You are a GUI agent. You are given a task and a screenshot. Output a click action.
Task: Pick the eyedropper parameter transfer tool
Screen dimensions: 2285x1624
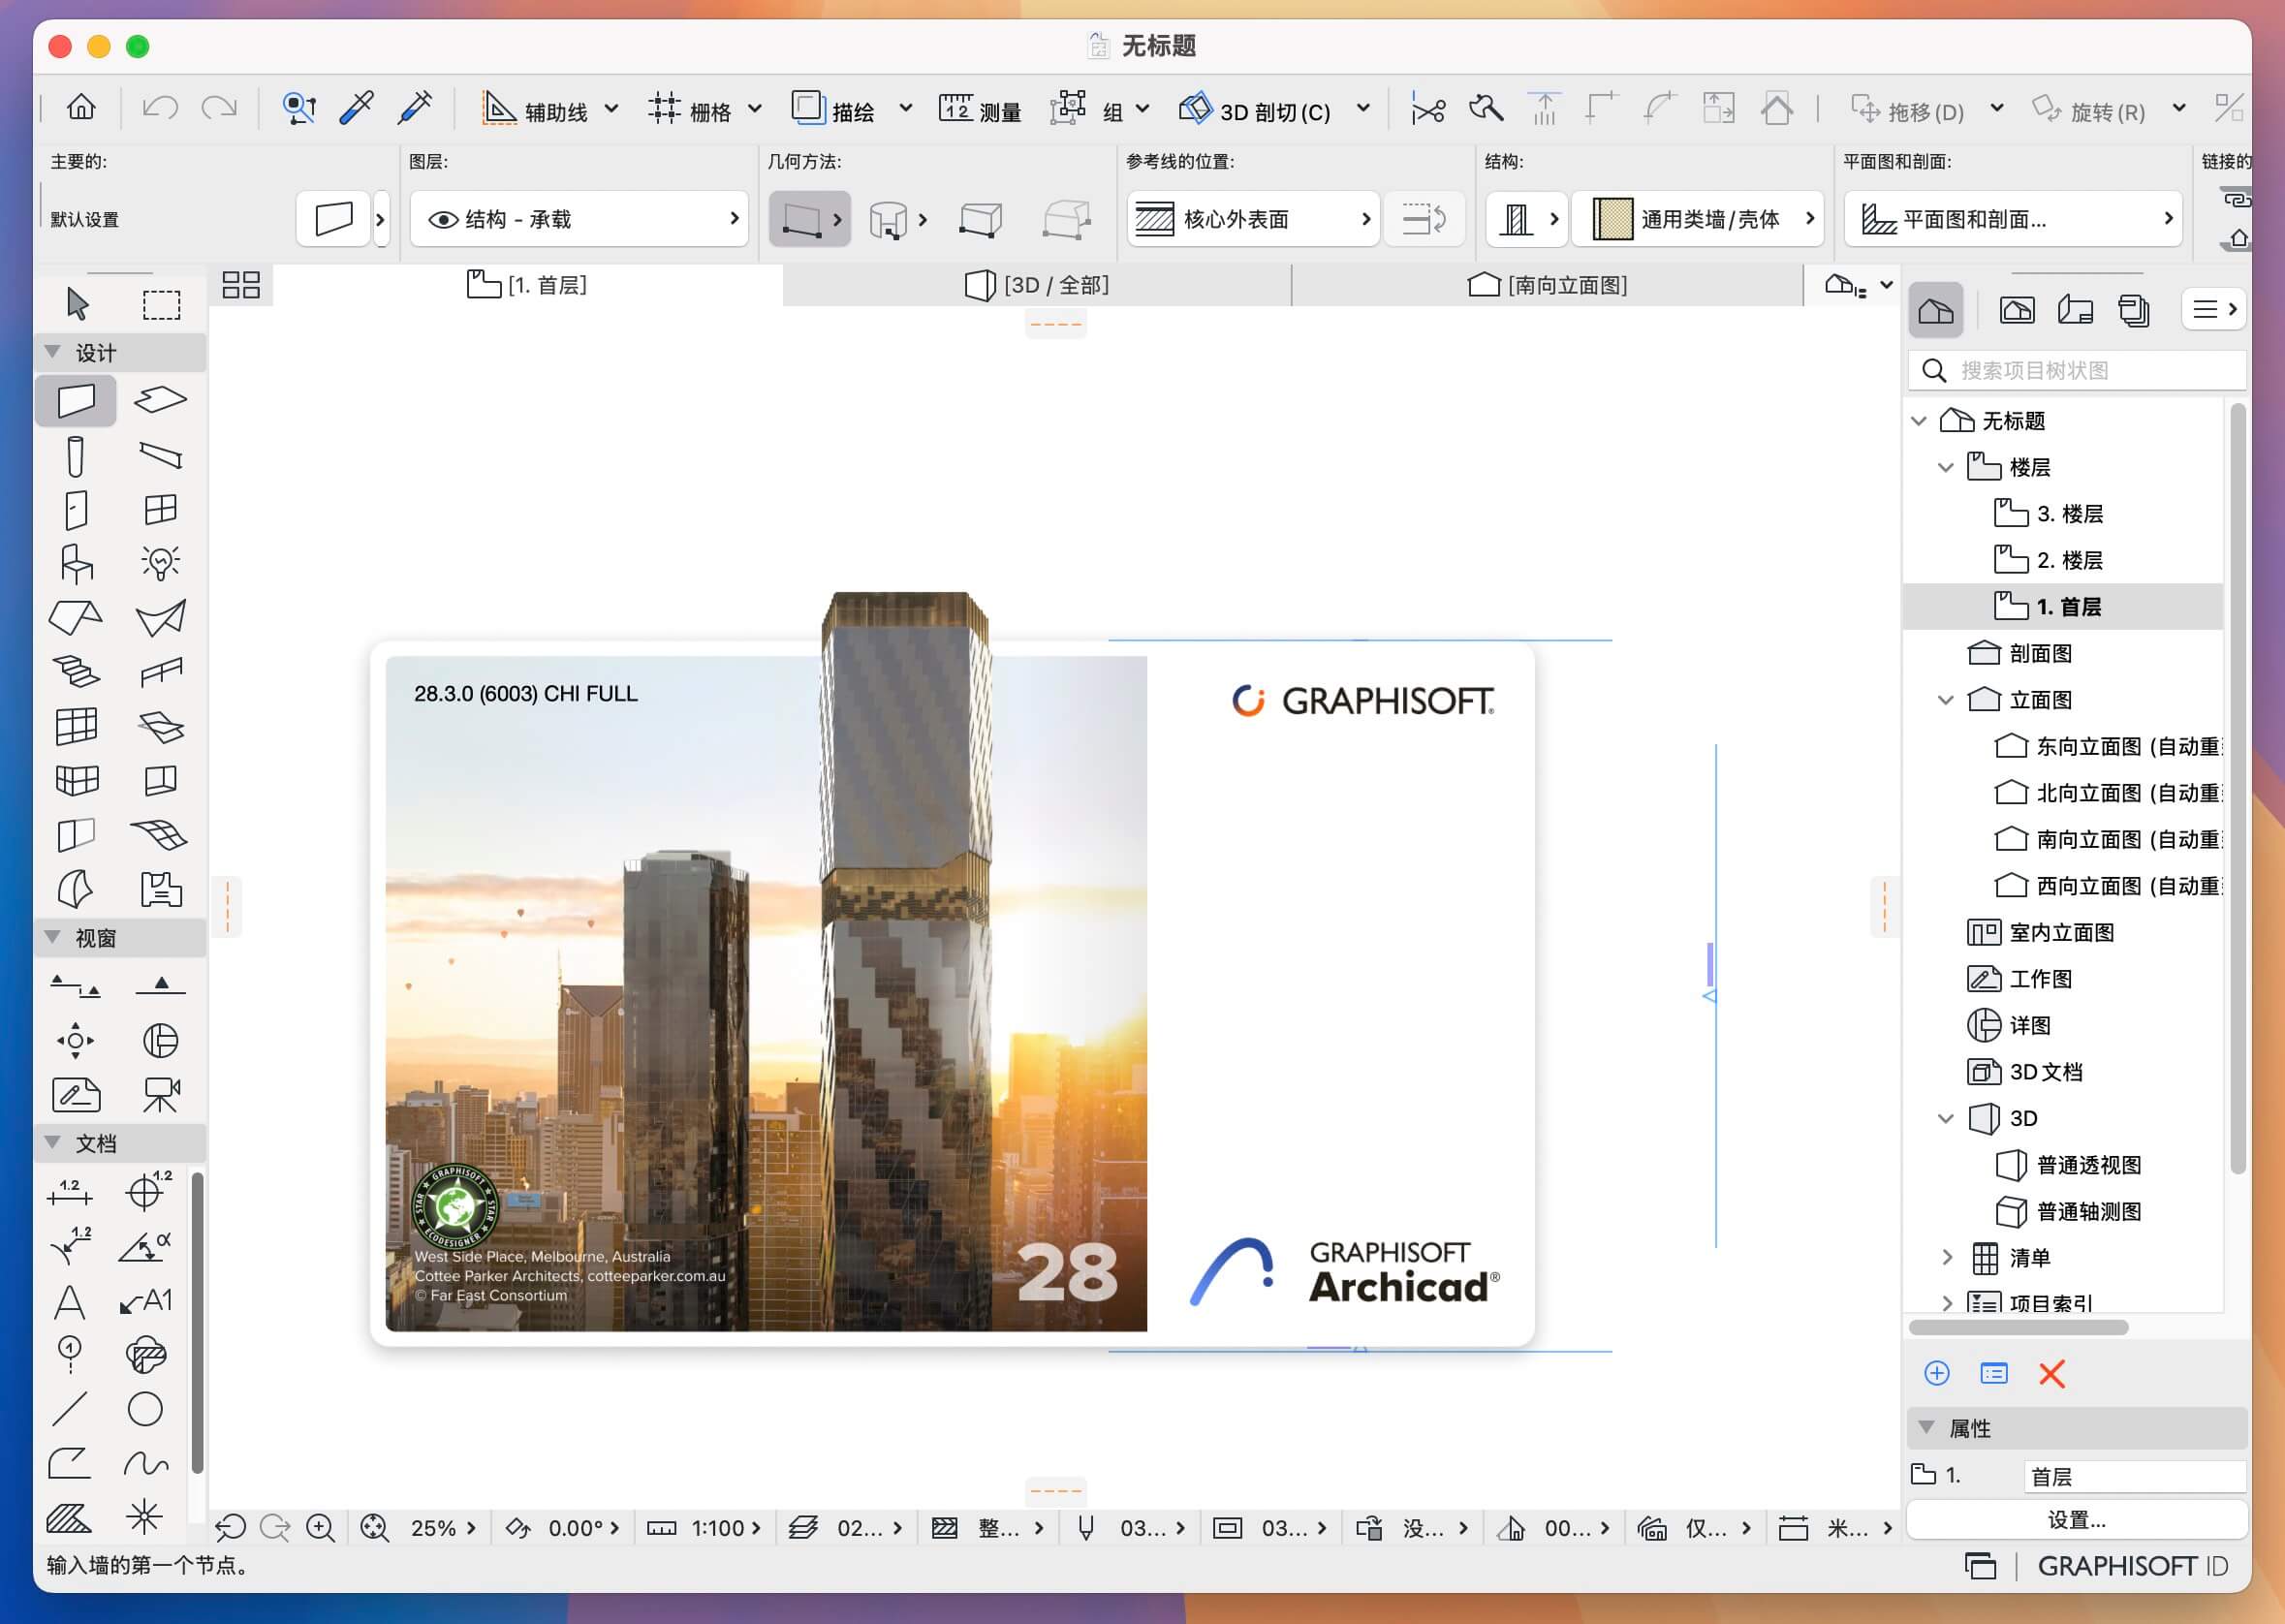click(x=358, y=108)
